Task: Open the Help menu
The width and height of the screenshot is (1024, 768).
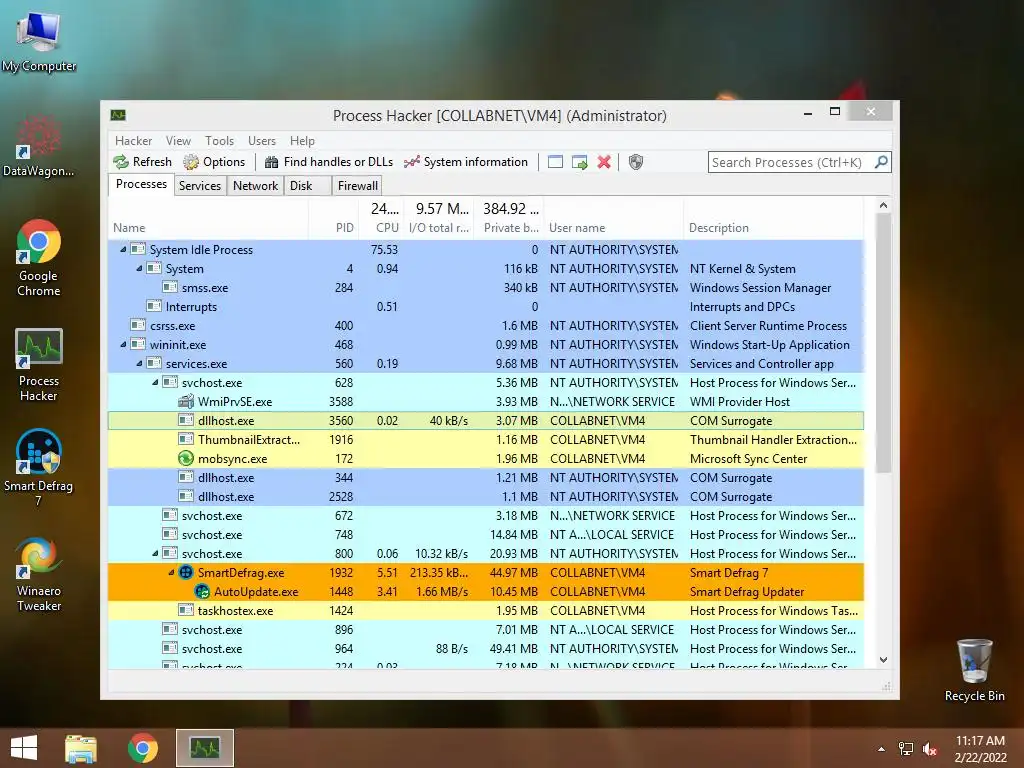Action: click(x=302, y=141)
